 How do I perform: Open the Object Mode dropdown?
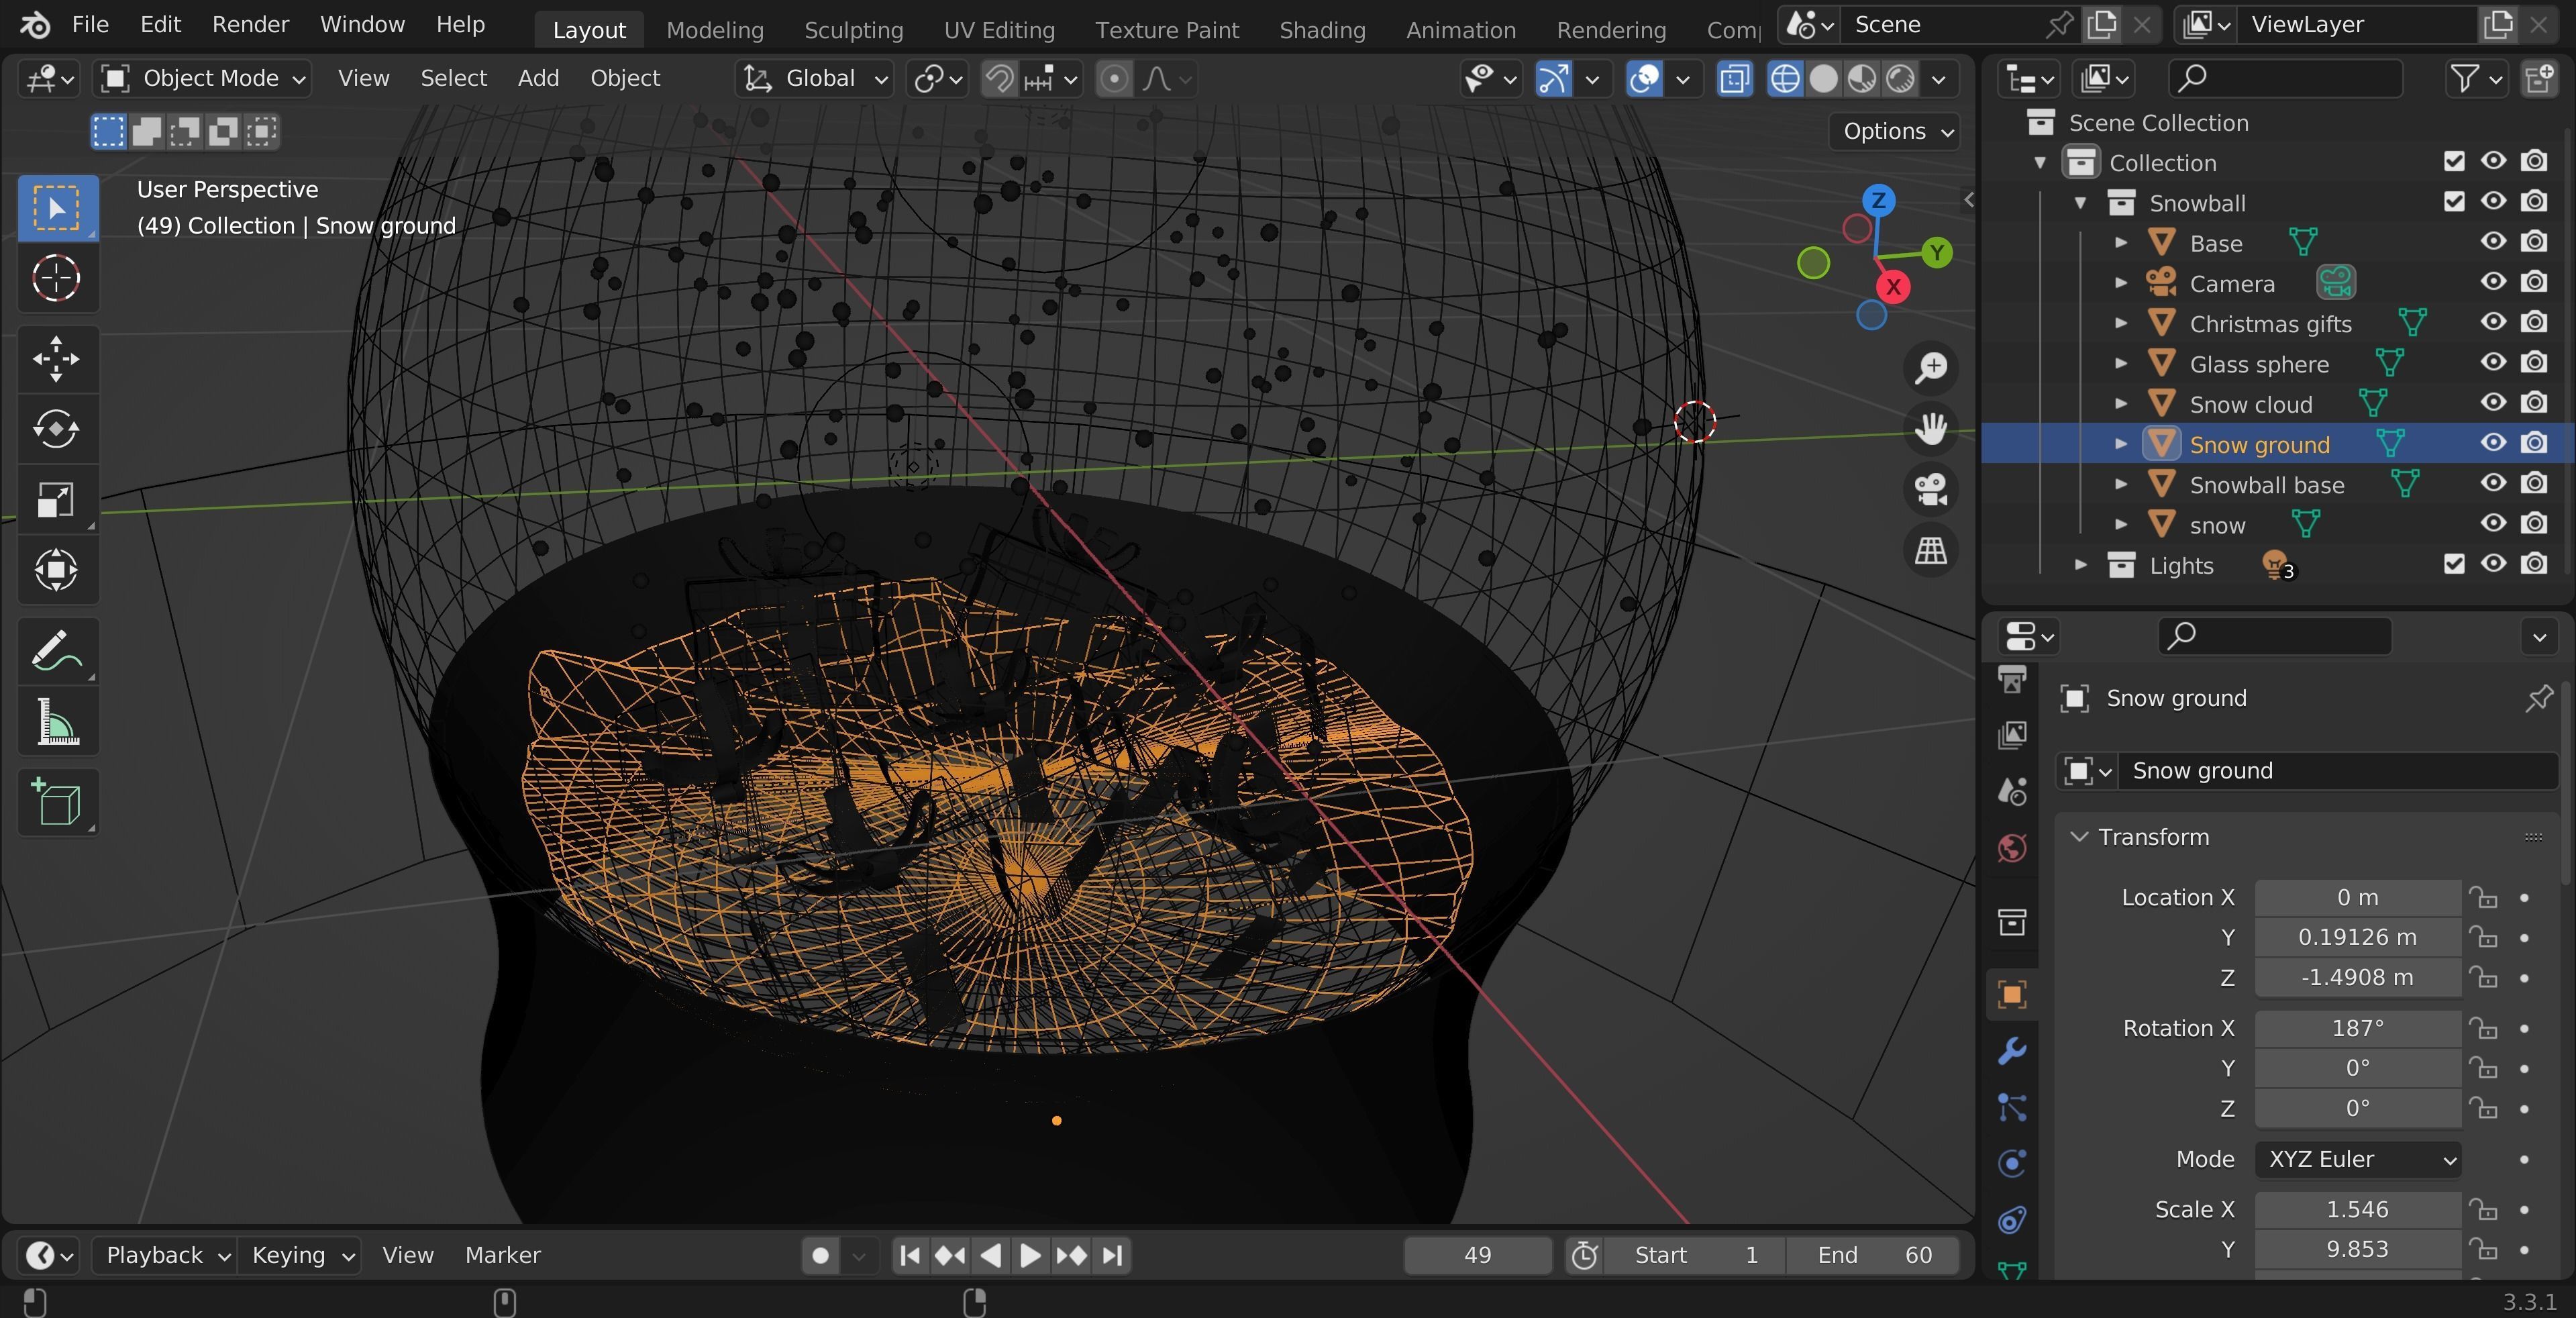202,78
